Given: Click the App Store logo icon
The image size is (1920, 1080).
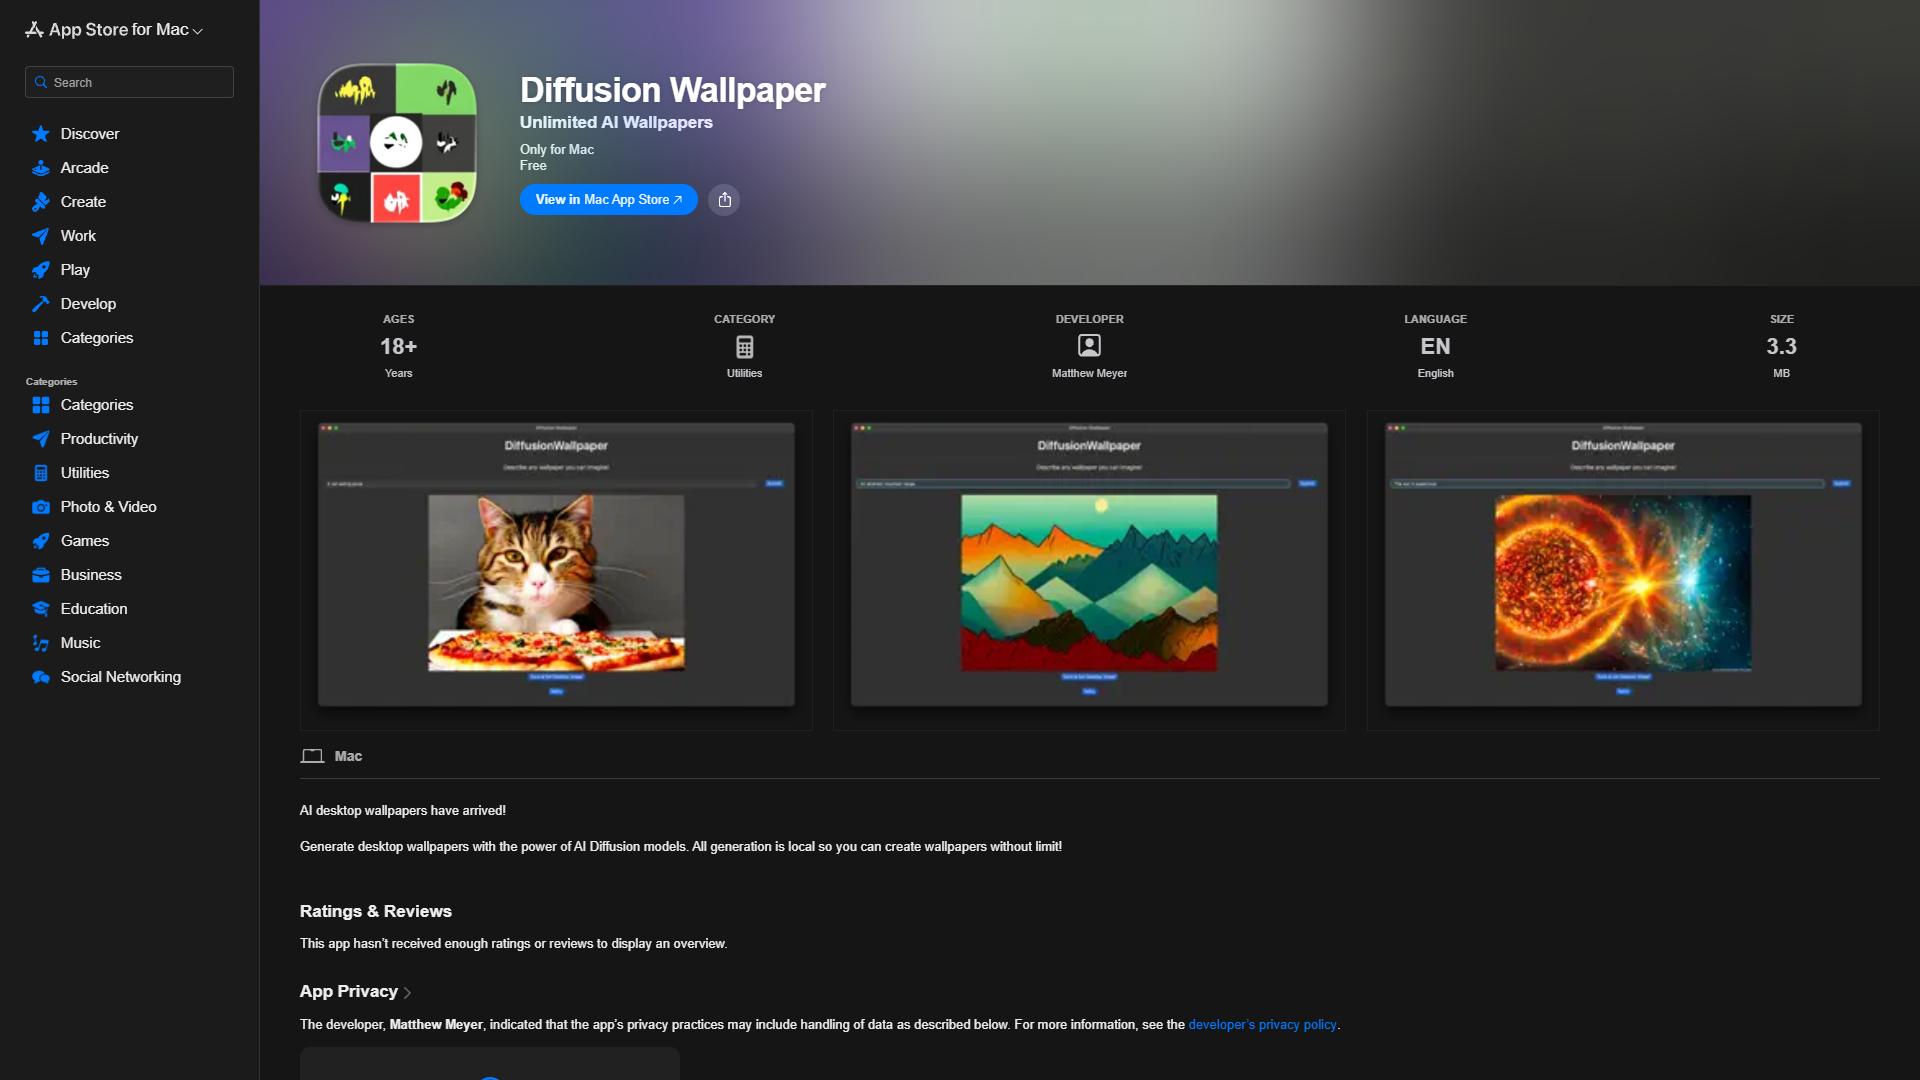Looking at the screenshot, I should 34,30.
